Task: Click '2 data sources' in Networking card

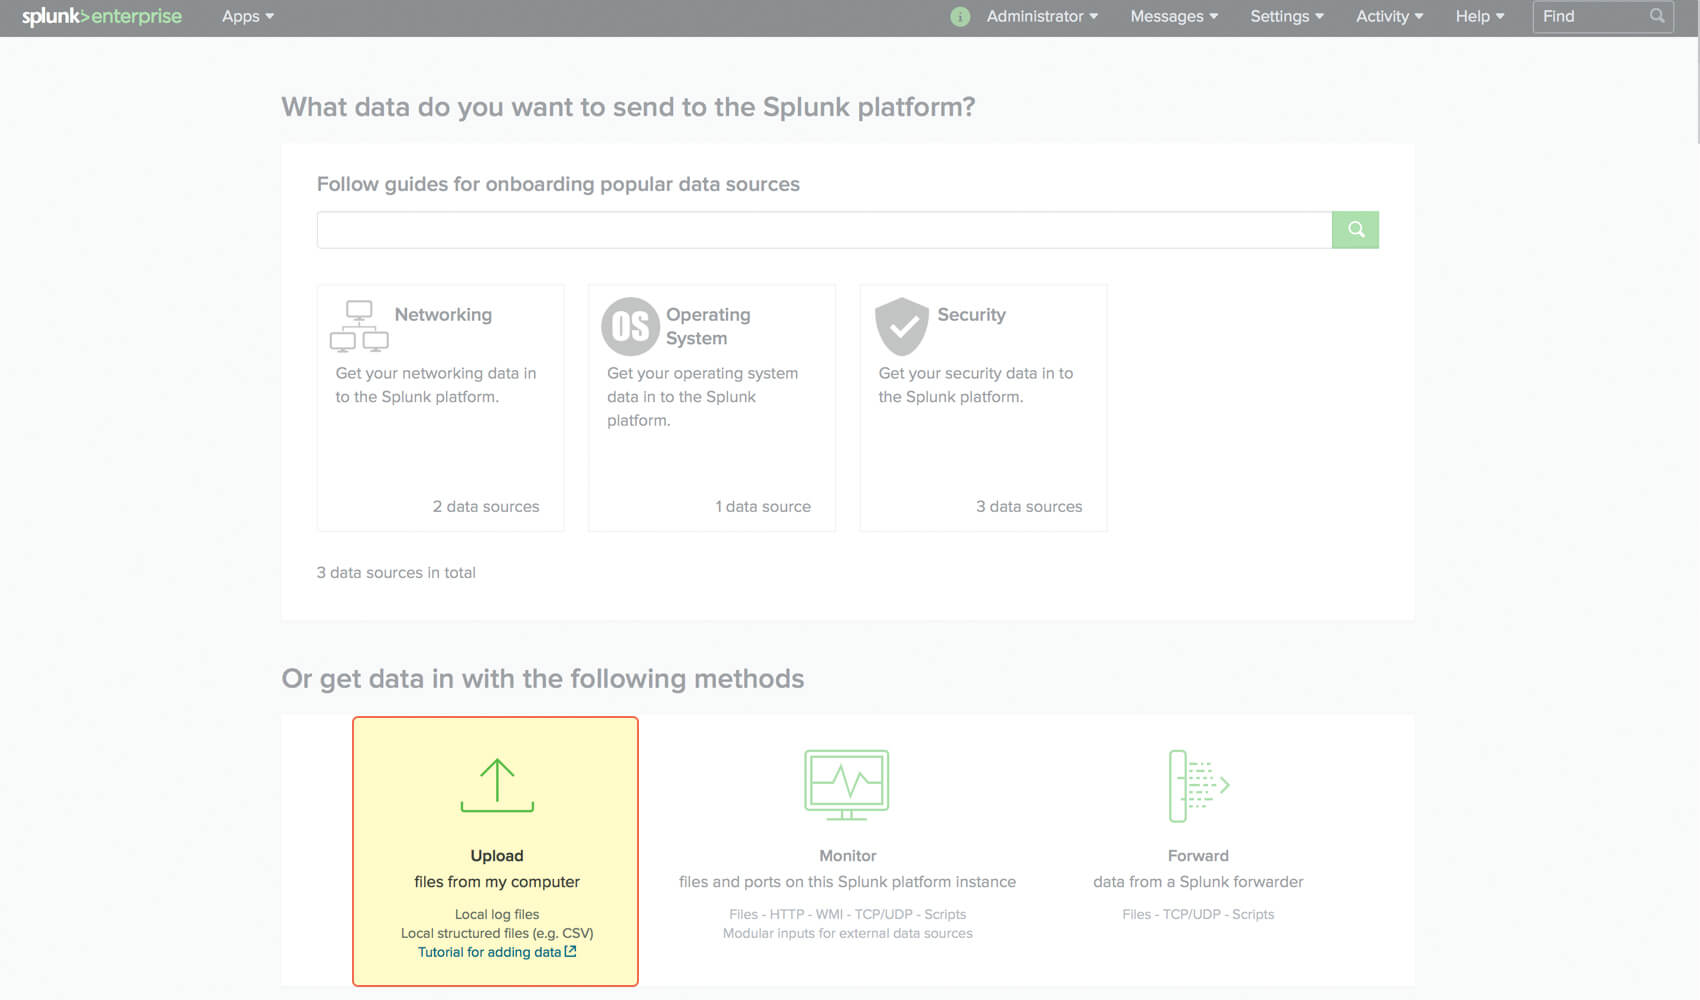Action: click(486, 507)
